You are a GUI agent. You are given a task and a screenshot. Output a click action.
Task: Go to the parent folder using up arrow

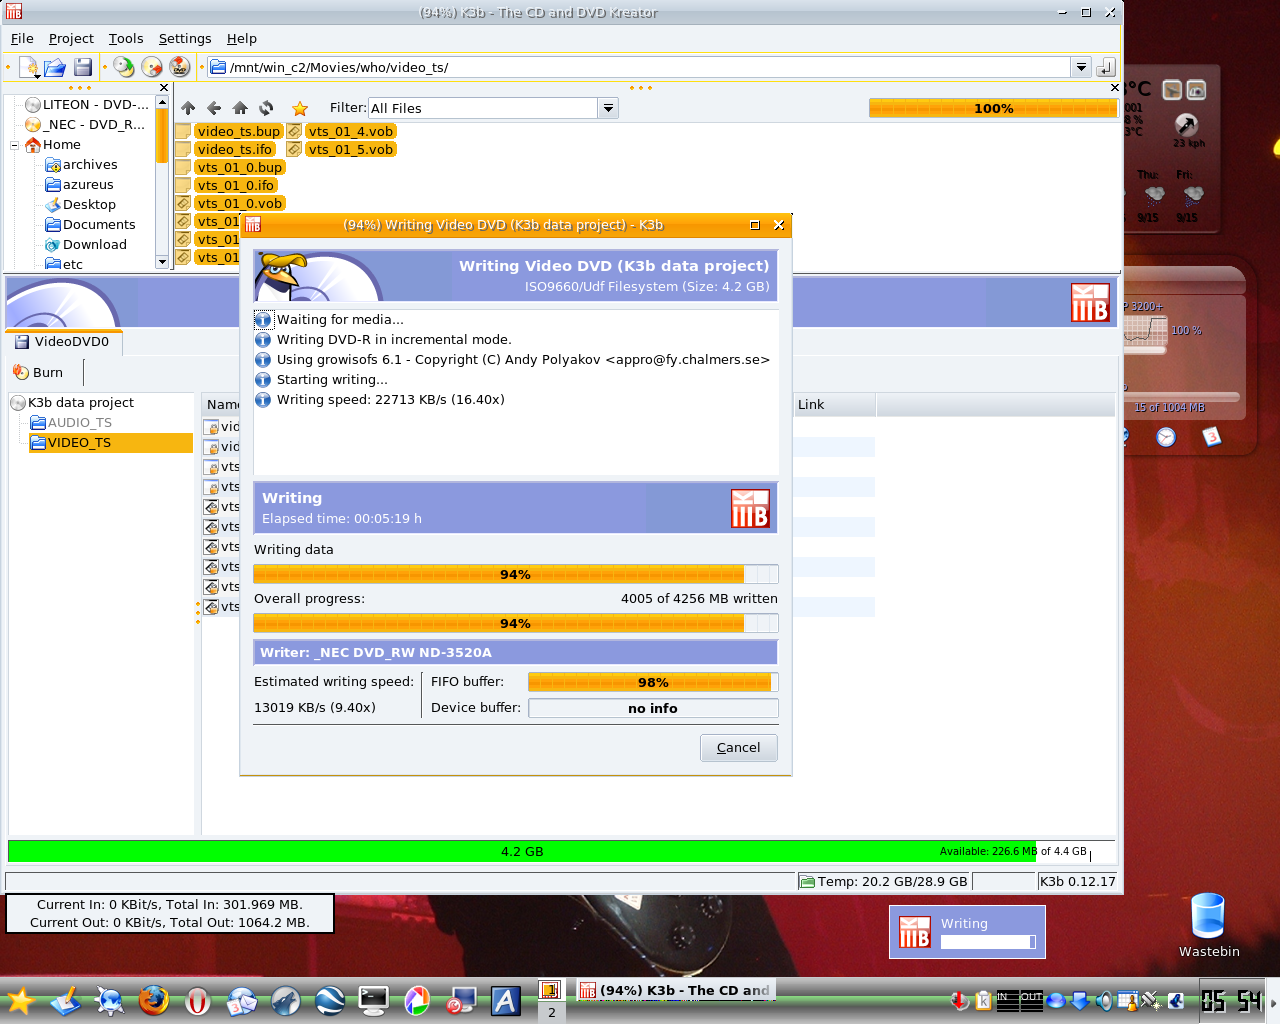click(x=188, y=108)
